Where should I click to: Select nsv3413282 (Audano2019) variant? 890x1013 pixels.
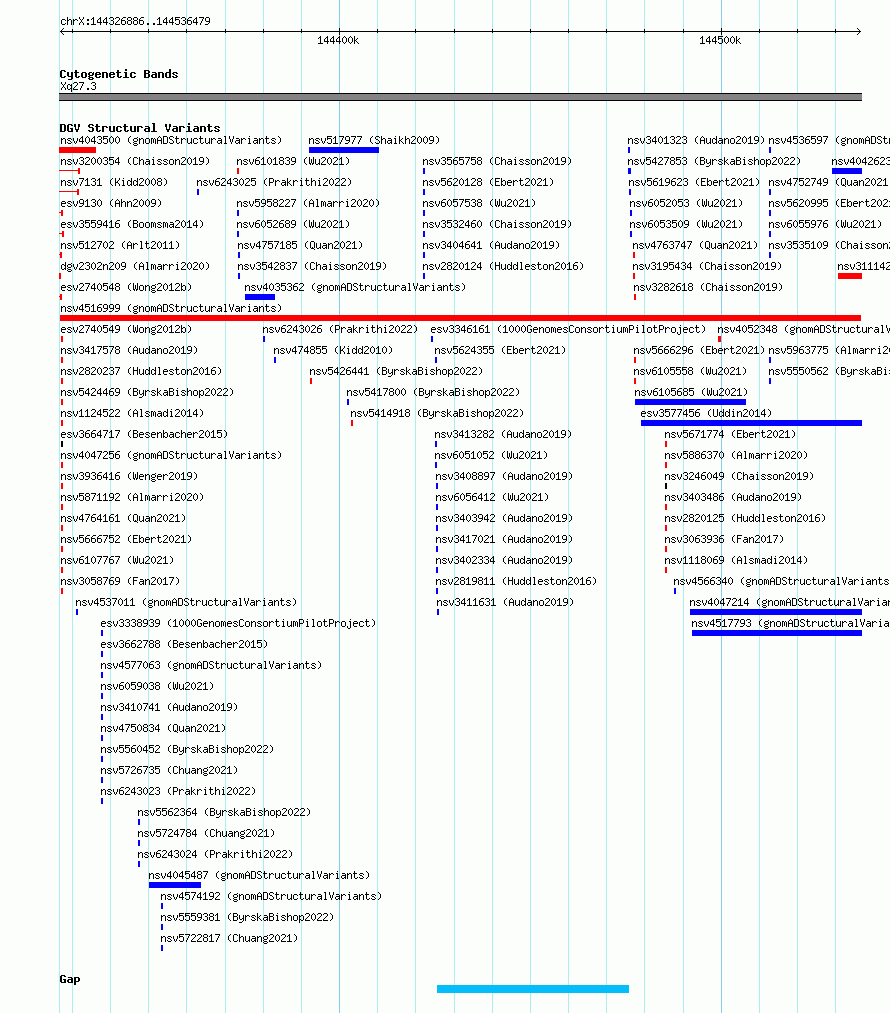pos(503,434)
